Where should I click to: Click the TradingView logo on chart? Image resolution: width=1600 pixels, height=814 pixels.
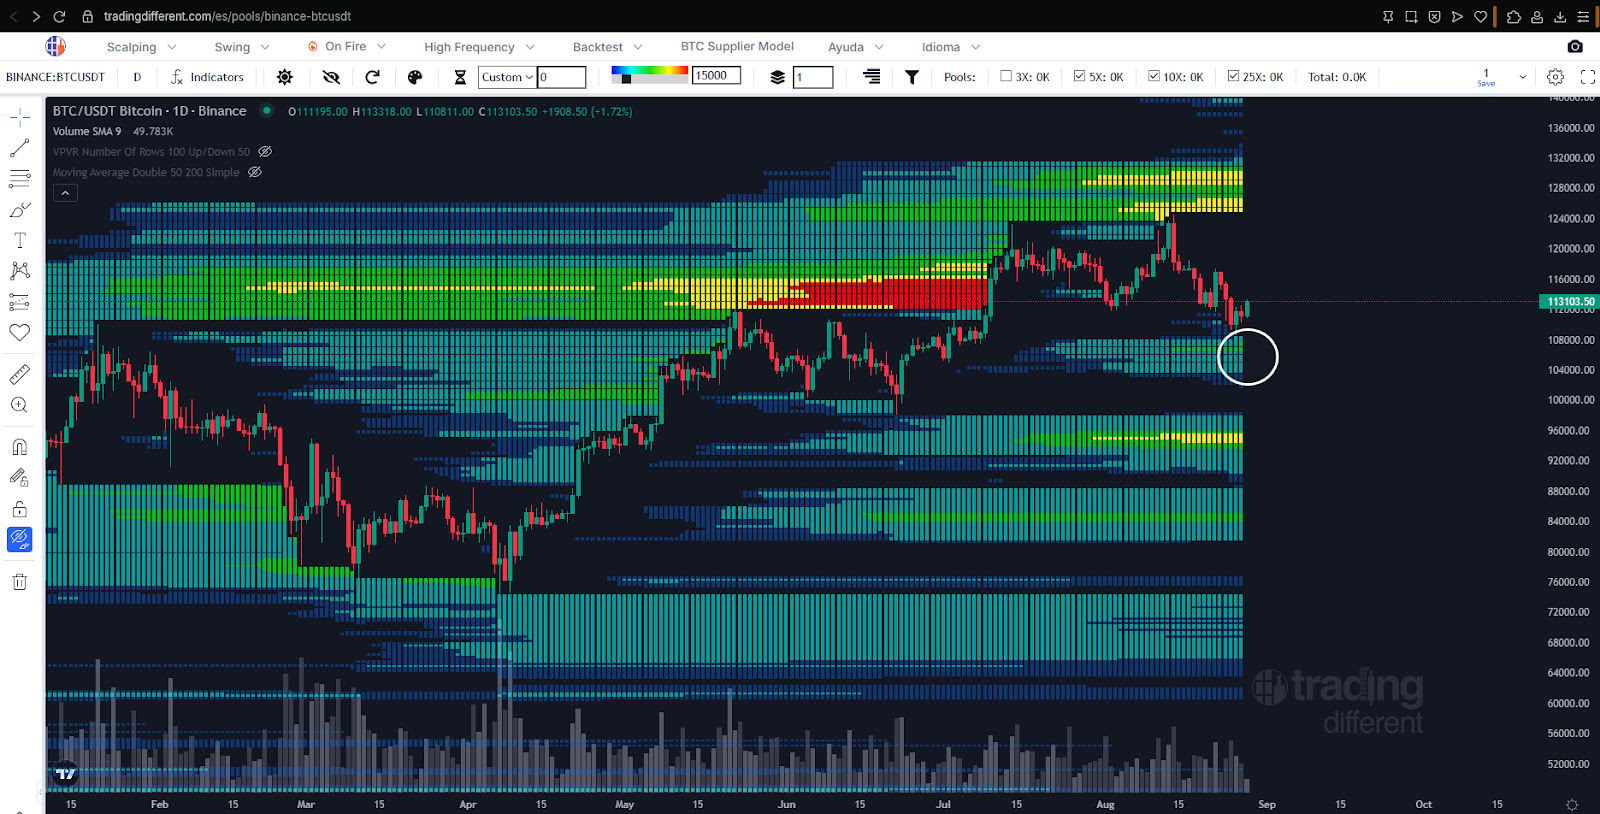click(66, 773)
